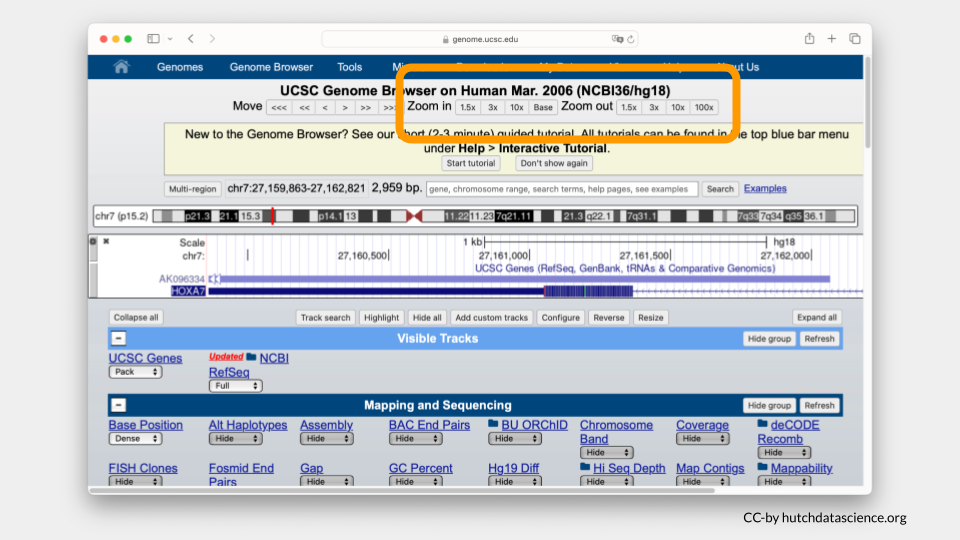Zoom in 3x
Screen dimensions: 960x540
point(493,107)
